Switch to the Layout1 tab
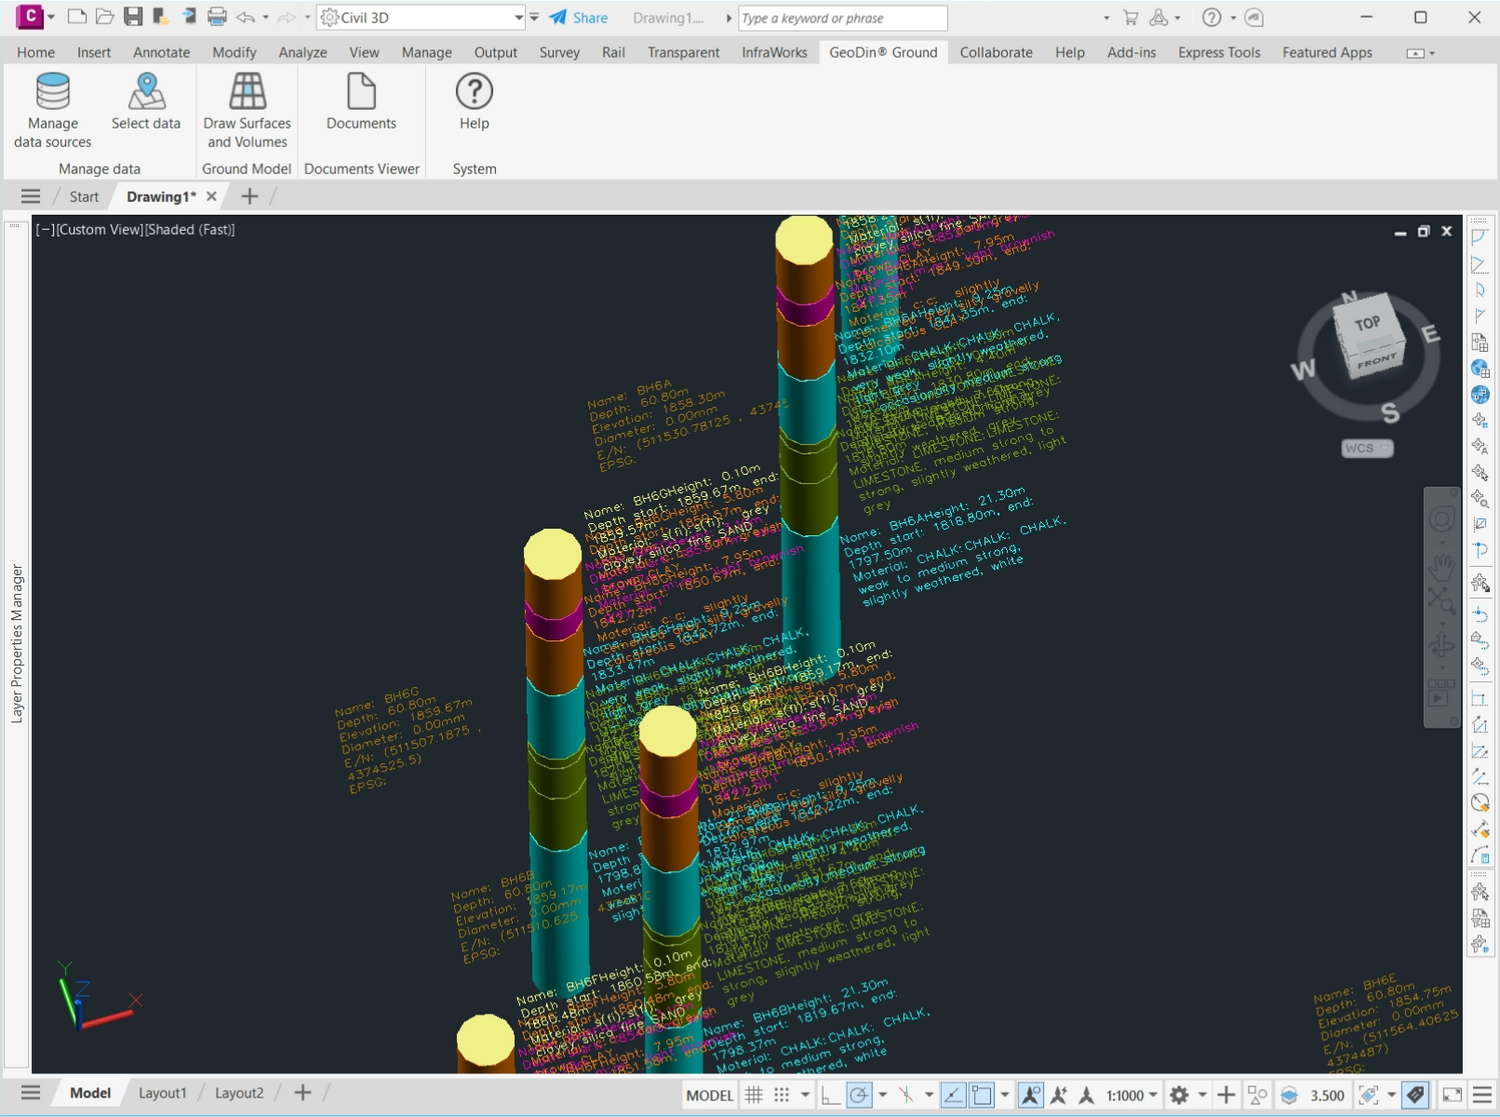The width and height of the screenshot is (1500, 1117). pyautogui.click(x=162, y=1093)
